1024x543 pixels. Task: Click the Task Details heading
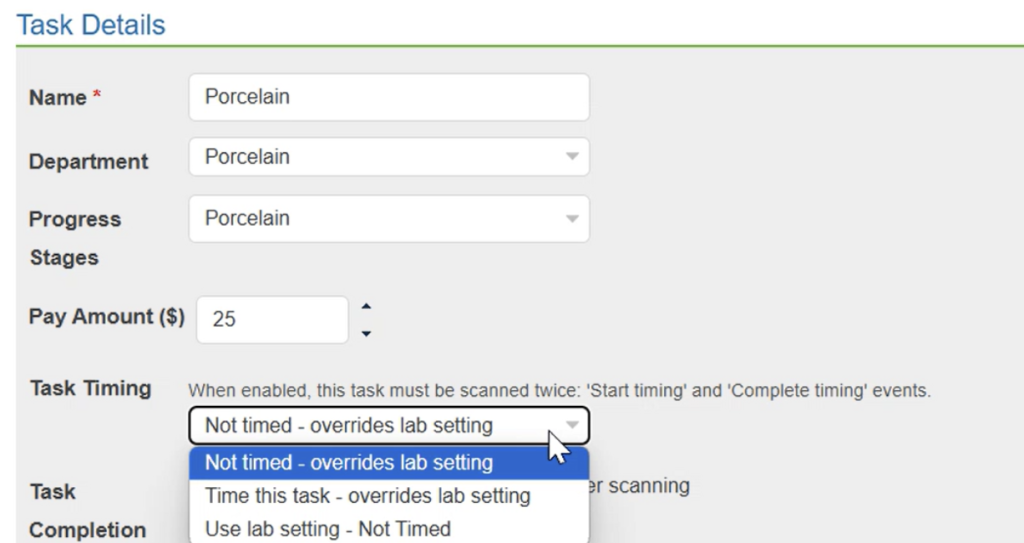point(91,25)
